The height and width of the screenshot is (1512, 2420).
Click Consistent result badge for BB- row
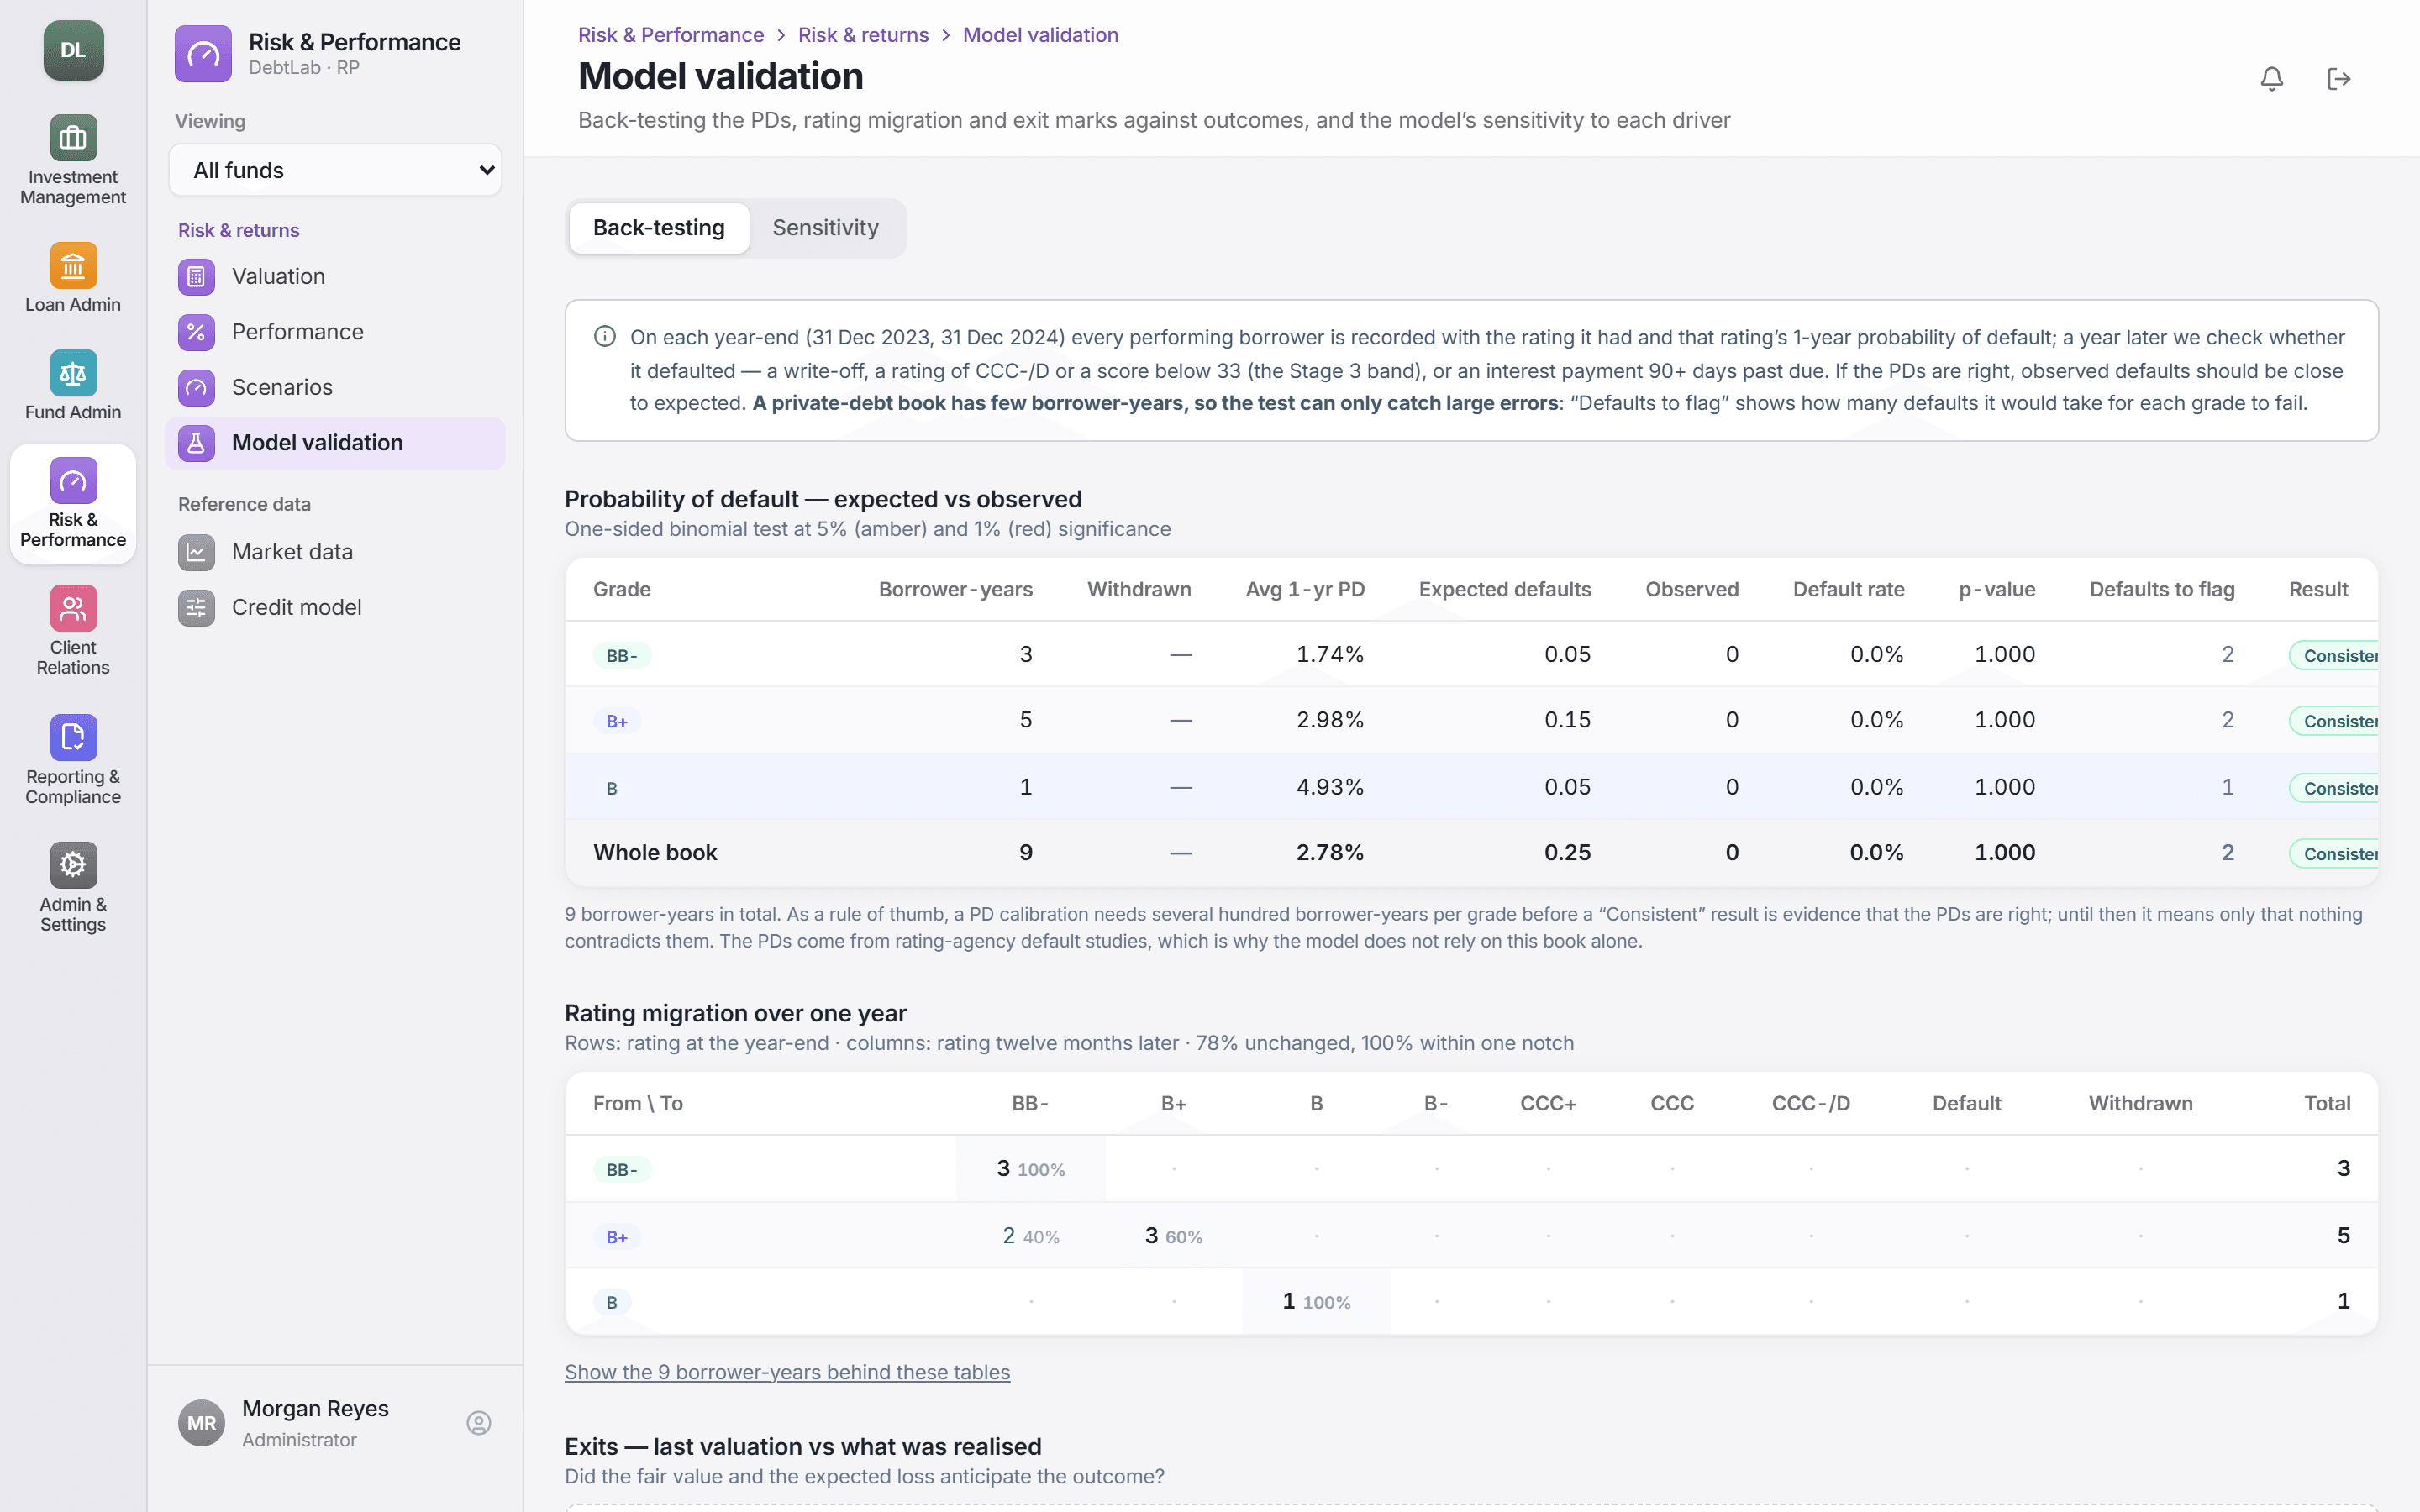(x=2333, y=655)
